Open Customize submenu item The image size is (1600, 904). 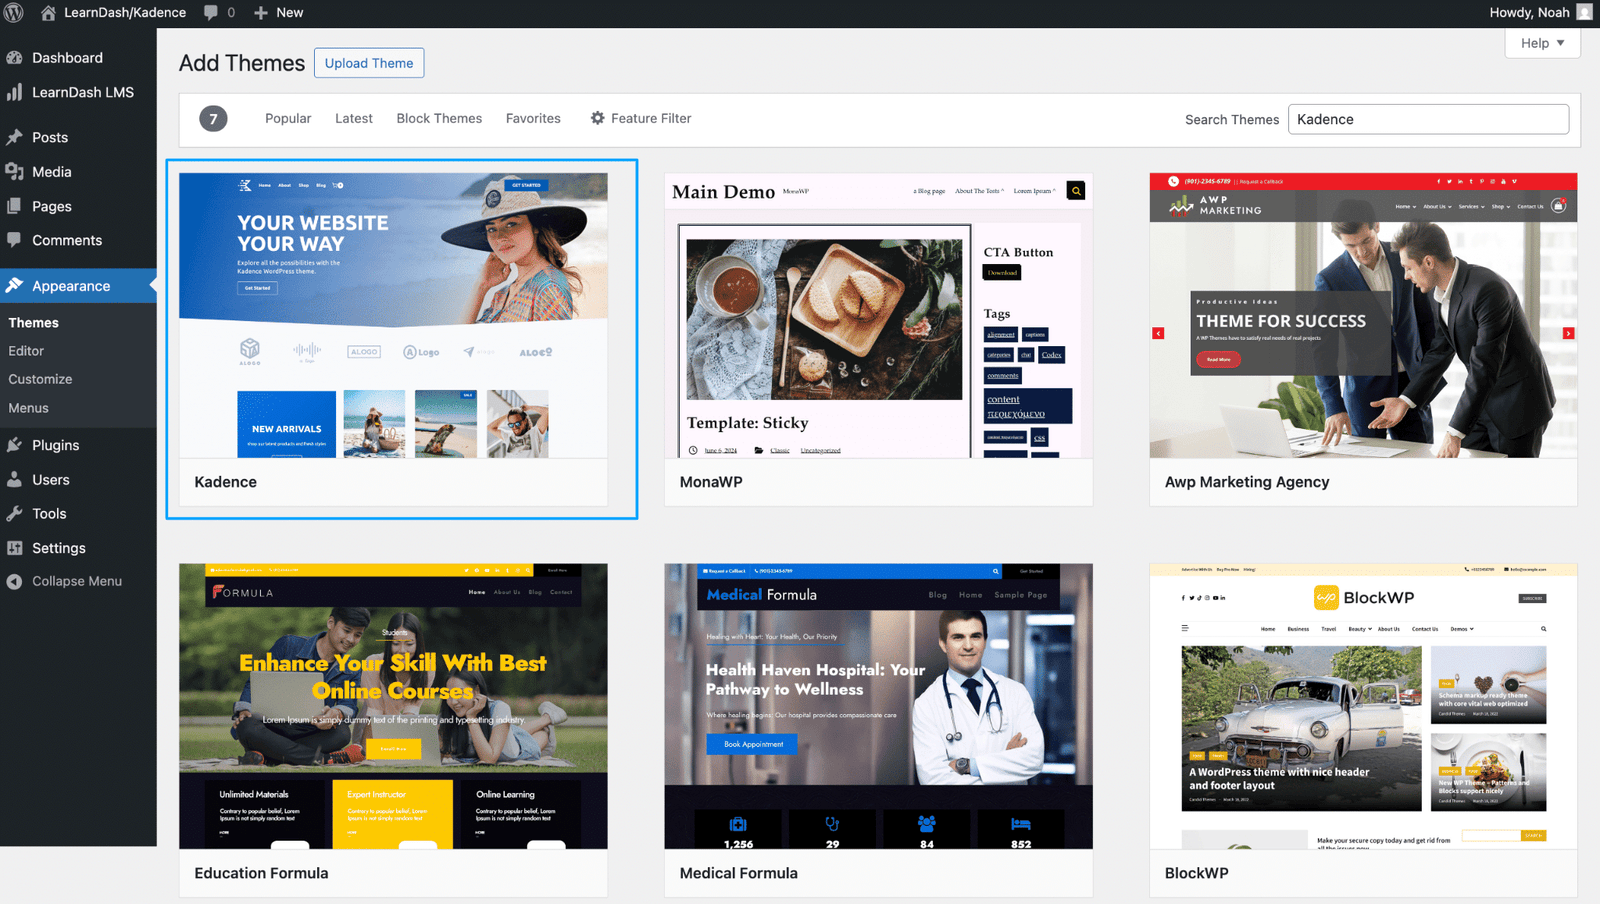tap(40, 379)
